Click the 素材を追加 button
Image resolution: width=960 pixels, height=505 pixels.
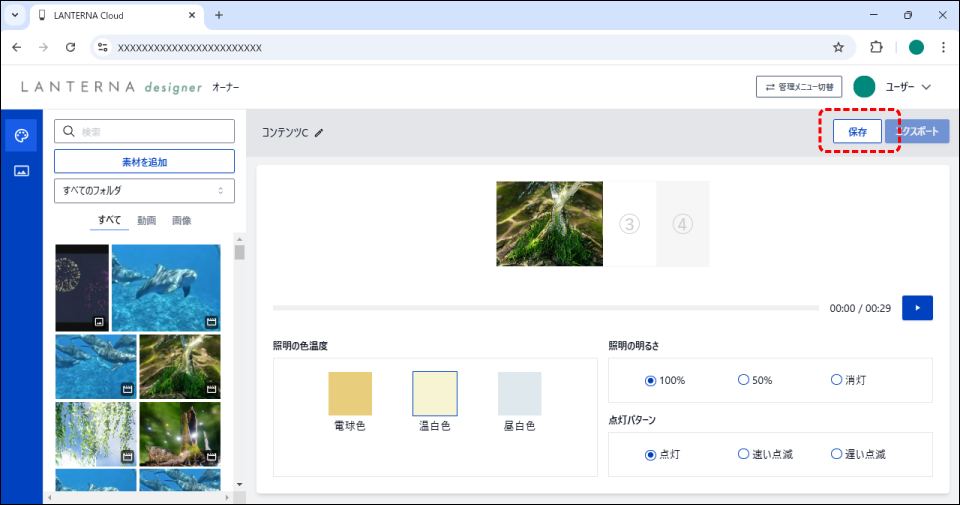tap(144, 161)
